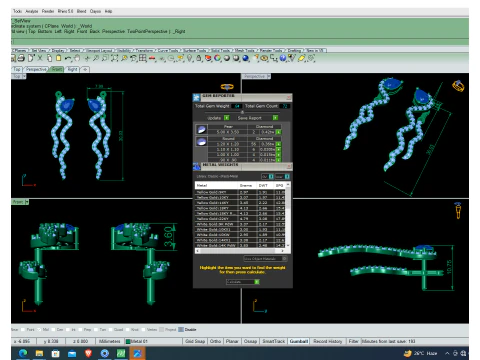Image resolution: width=480 pixels, height=360 pixels.
Task: Click the light bulb Hide Objects icon
Action: point(189,58)
